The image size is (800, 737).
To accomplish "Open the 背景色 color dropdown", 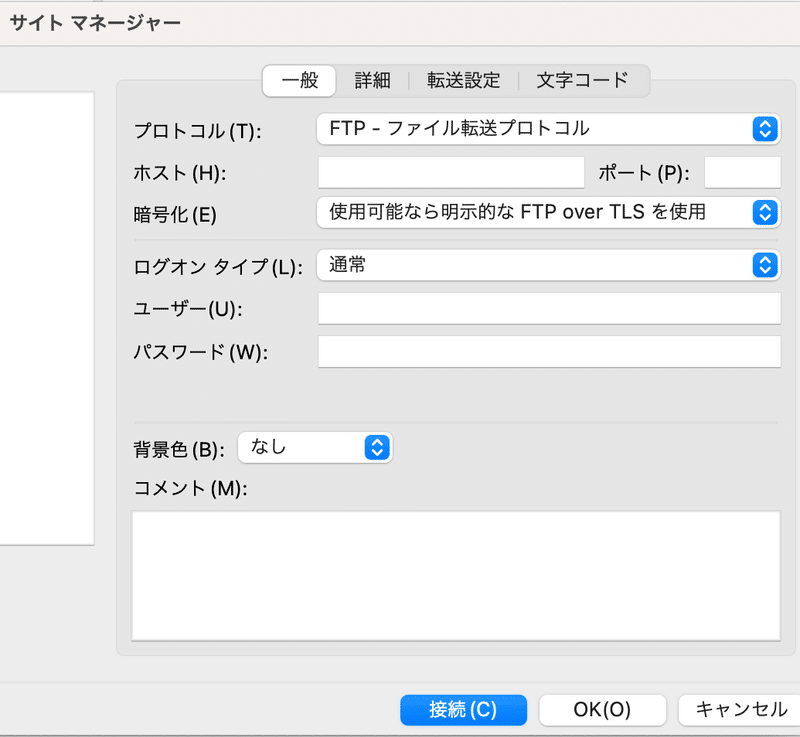I will click(315, 448).
